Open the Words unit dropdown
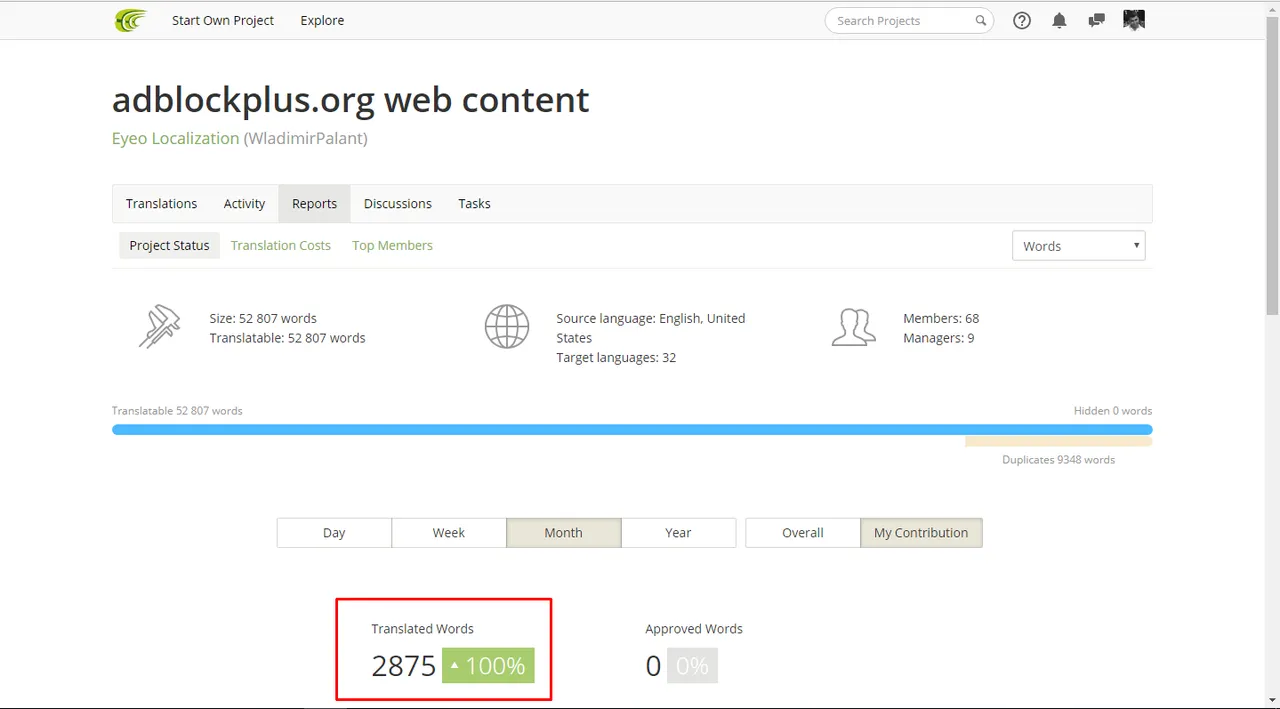The width and height of the screenshot is (1280, 709). 1078,246
